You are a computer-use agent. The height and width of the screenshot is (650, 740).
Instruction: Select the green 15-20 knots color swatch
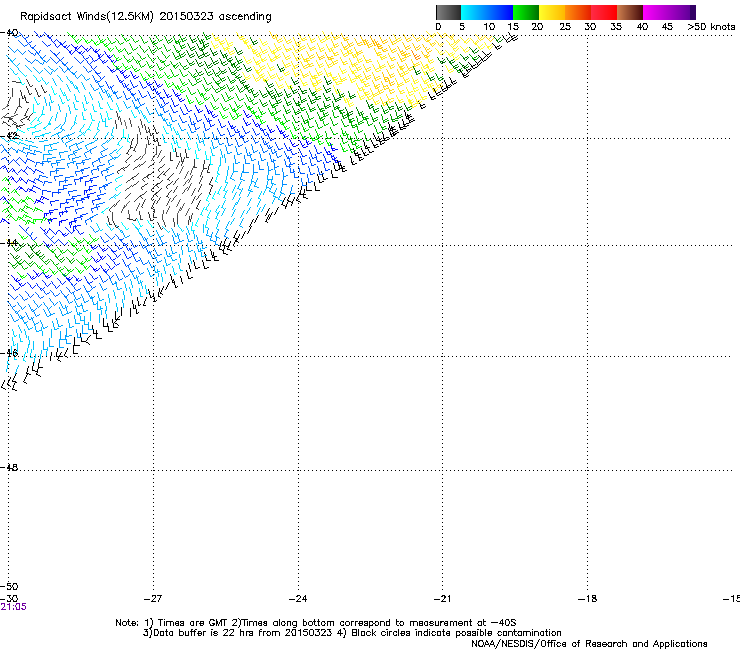(x=526, y=12)
